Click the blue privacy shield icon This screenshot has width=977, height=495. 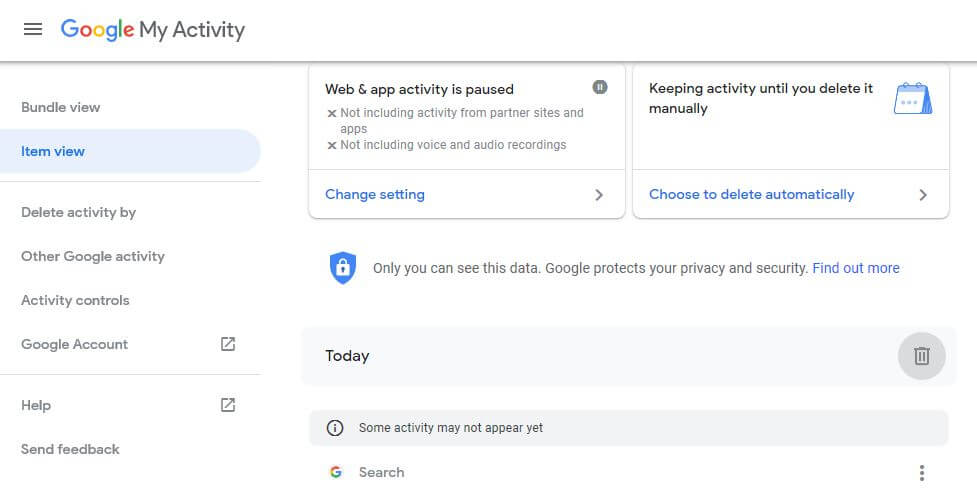tap(343, 268)
